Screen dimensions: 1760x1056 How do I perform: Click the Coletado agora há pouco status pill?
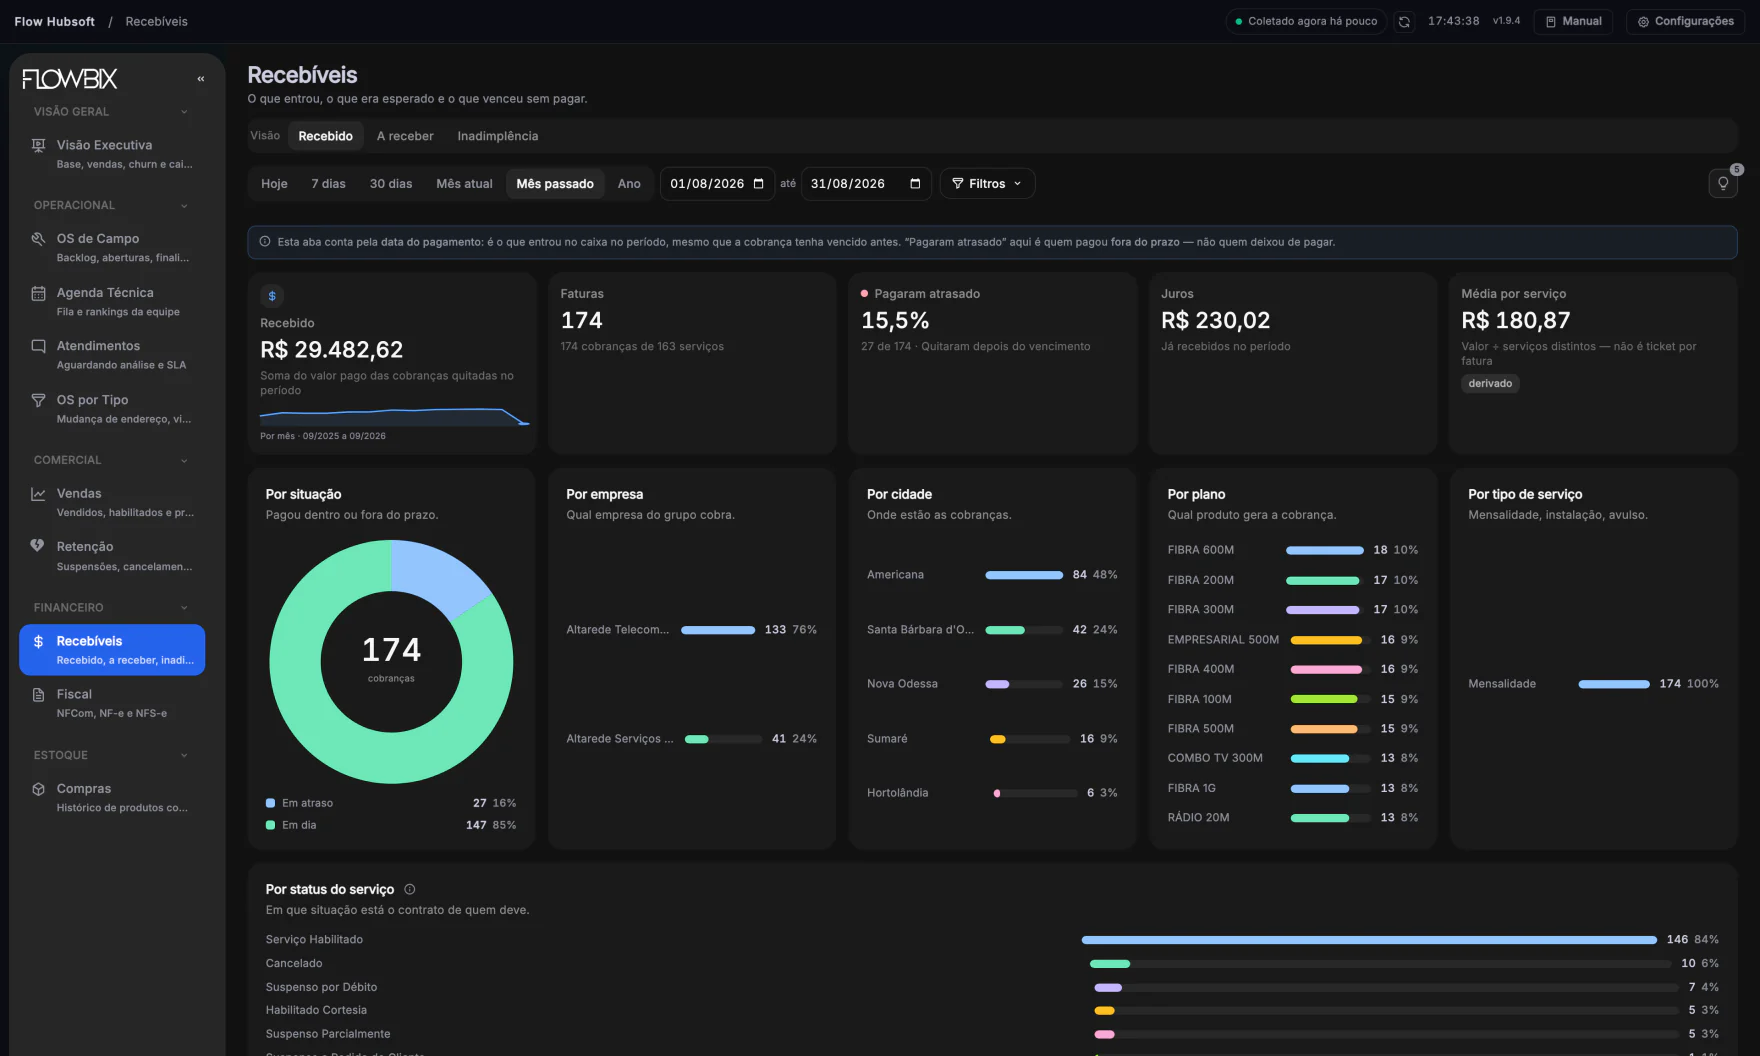pos(1306,21)
